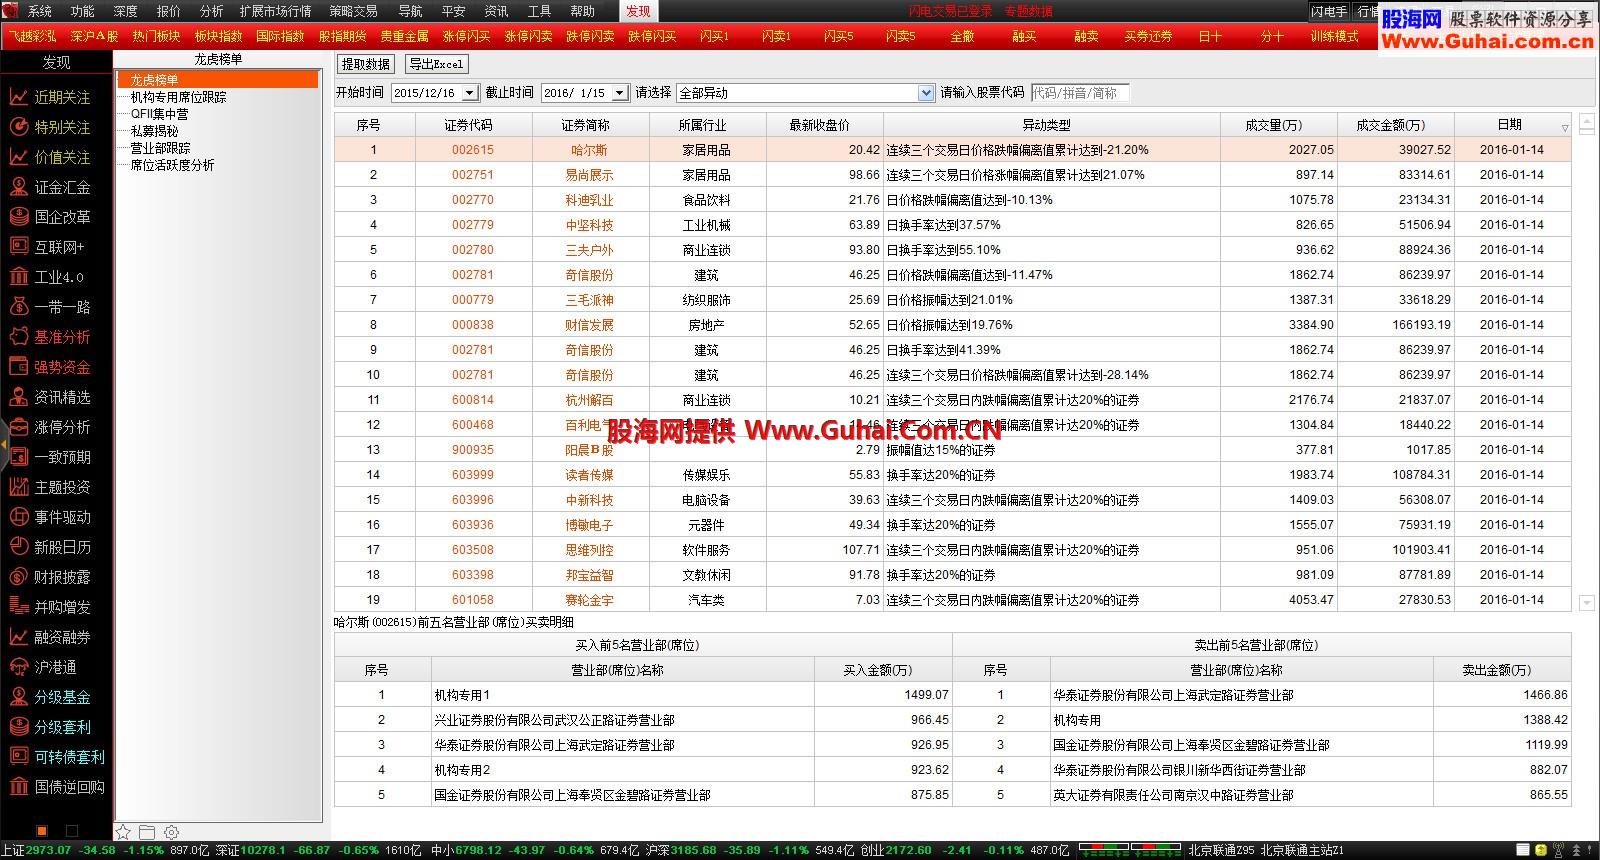
Task: Select 机构专用席位跟踪 in the list
Action: [178, 97]
